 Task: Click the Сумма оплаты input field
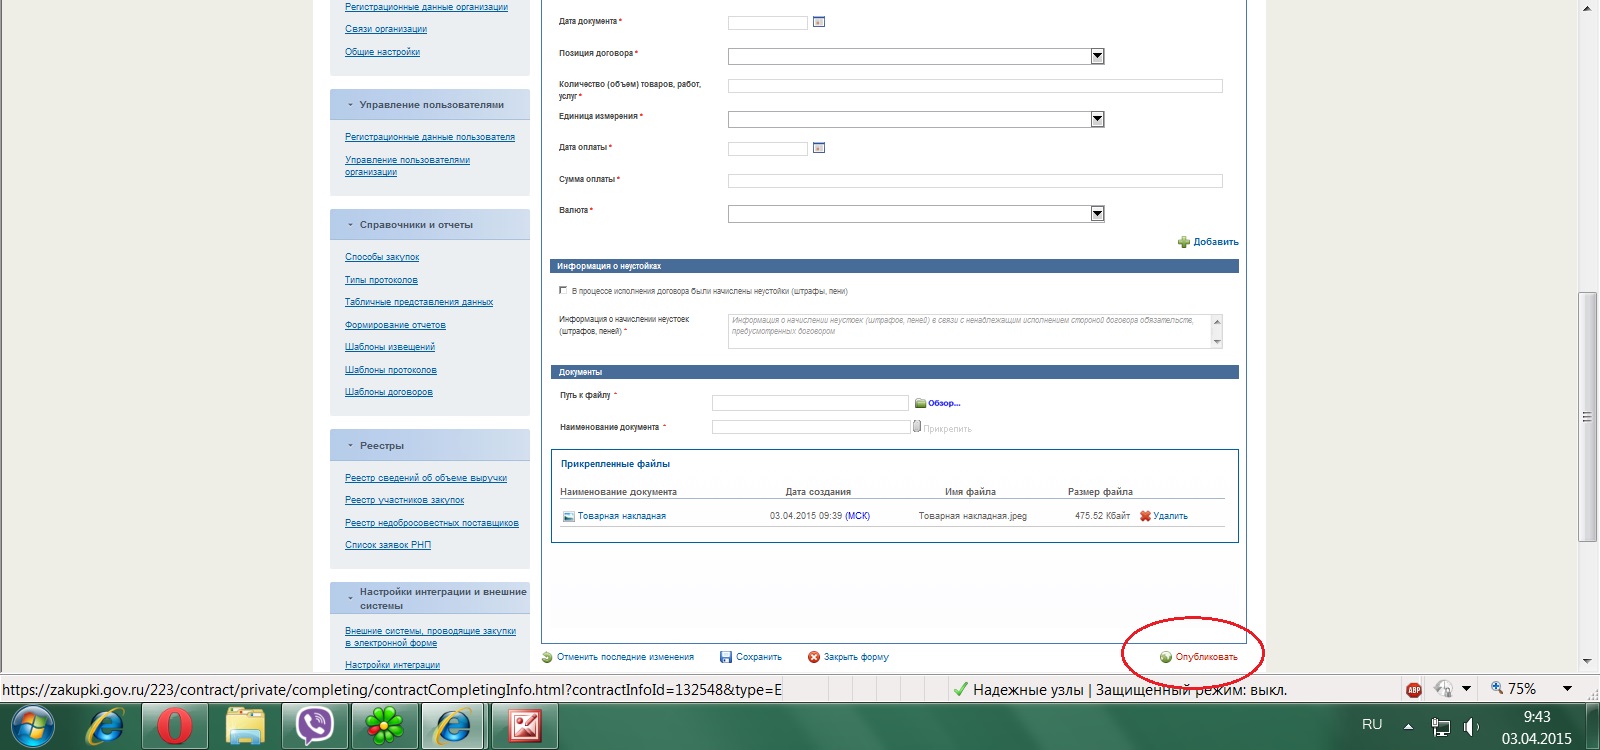point(974,181)
